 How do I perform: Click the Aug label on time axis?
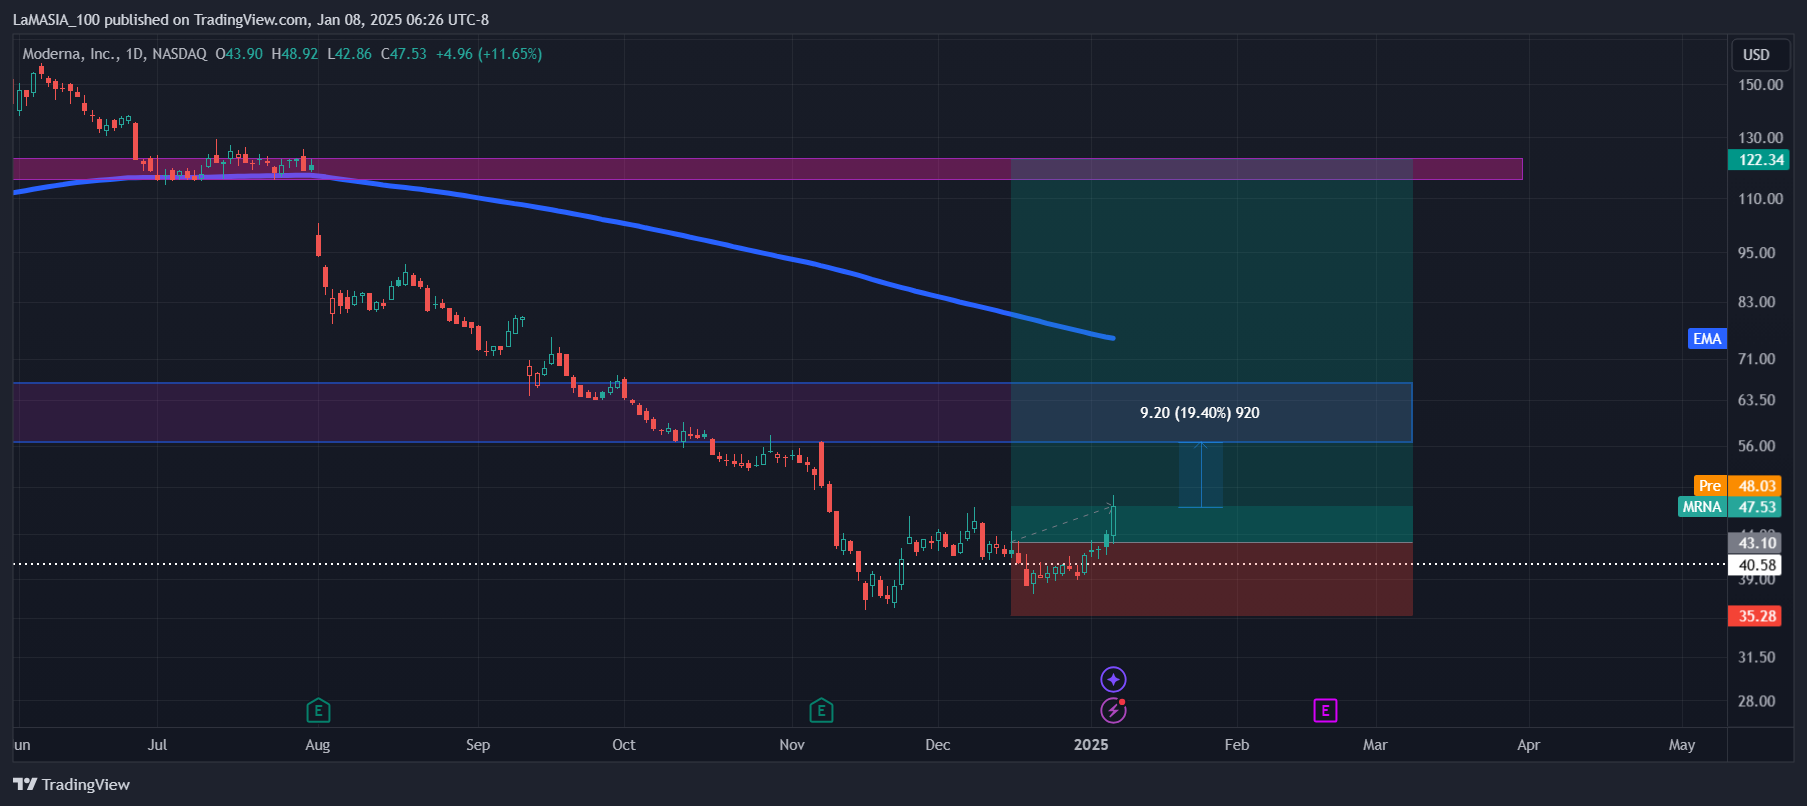click(317, 745)
